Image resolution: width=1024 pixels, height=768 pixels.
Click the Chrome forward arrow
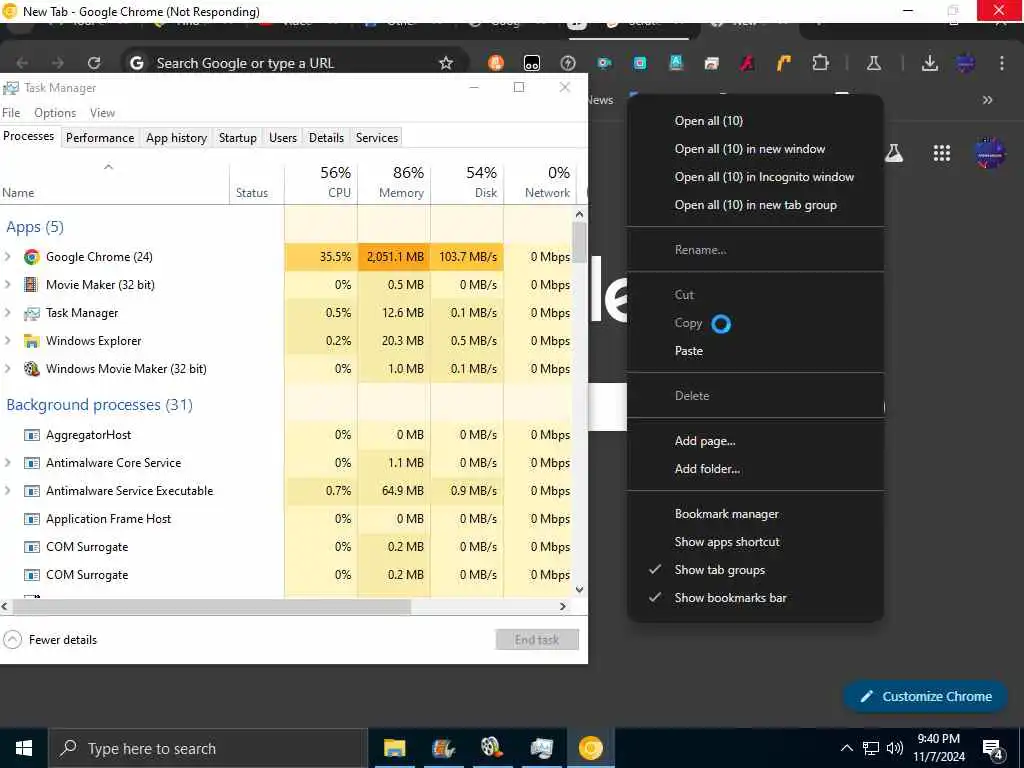tap(58, 63)
